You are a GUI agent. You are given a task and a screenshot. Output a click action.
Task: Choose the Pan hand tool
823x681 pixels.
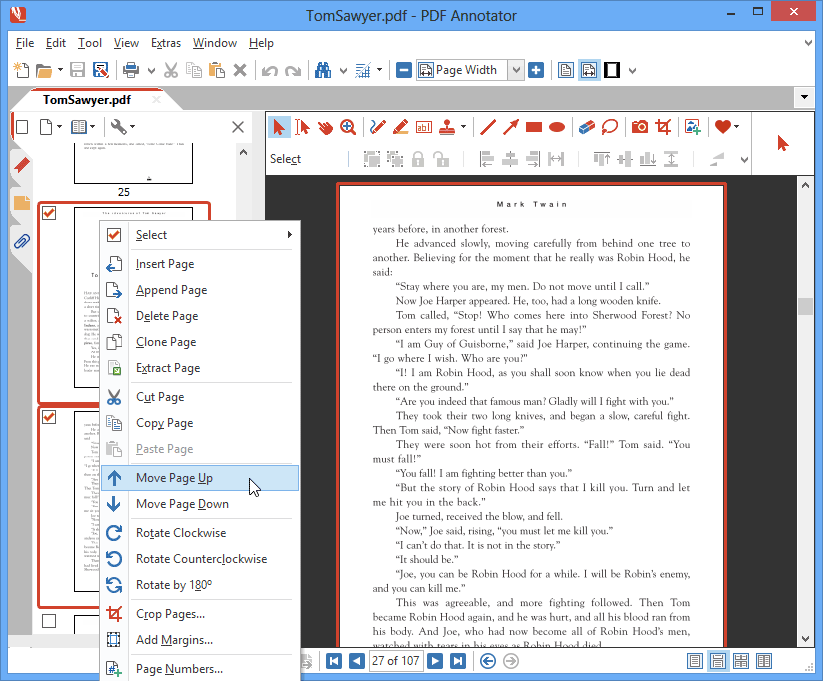(325, 127)
